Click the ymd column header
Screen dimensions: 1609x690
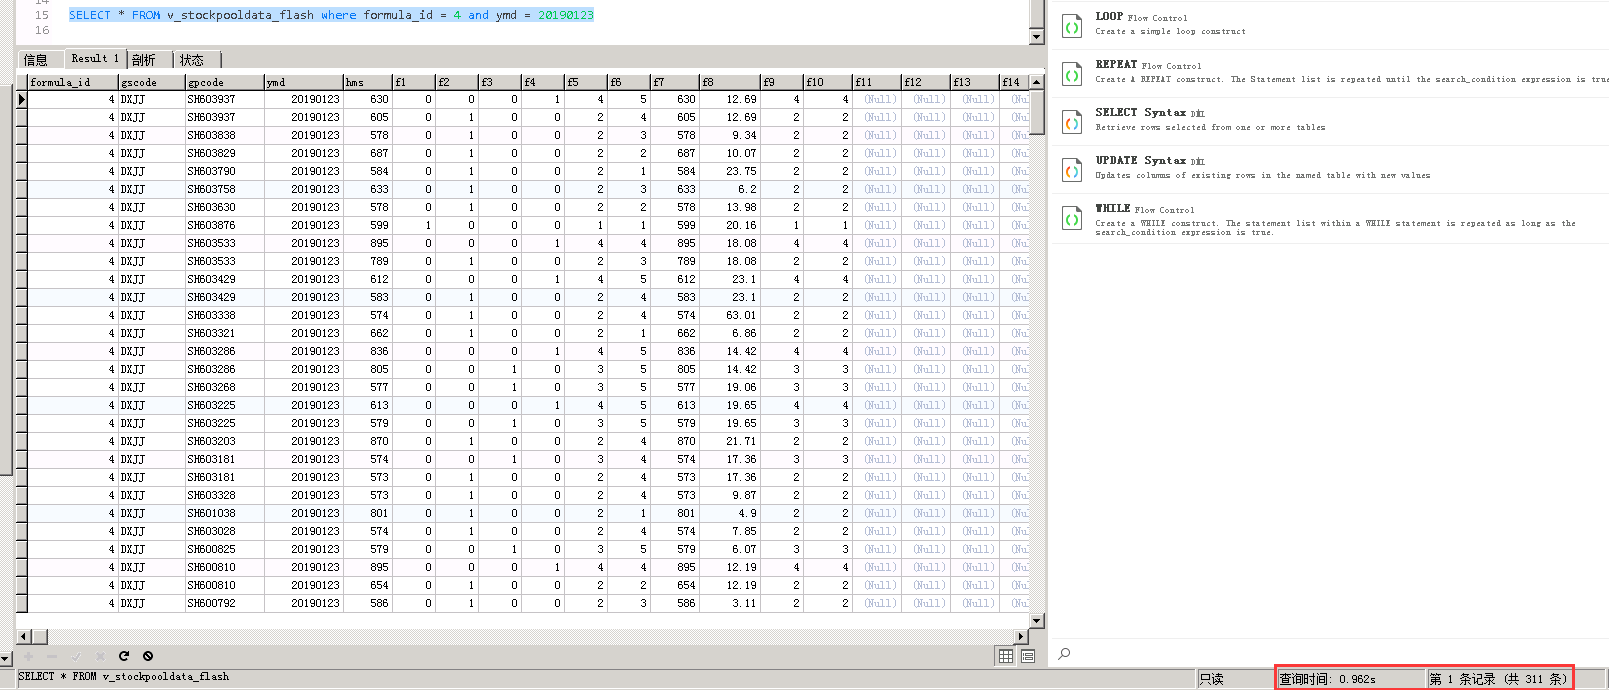click(x=303, y=82)
